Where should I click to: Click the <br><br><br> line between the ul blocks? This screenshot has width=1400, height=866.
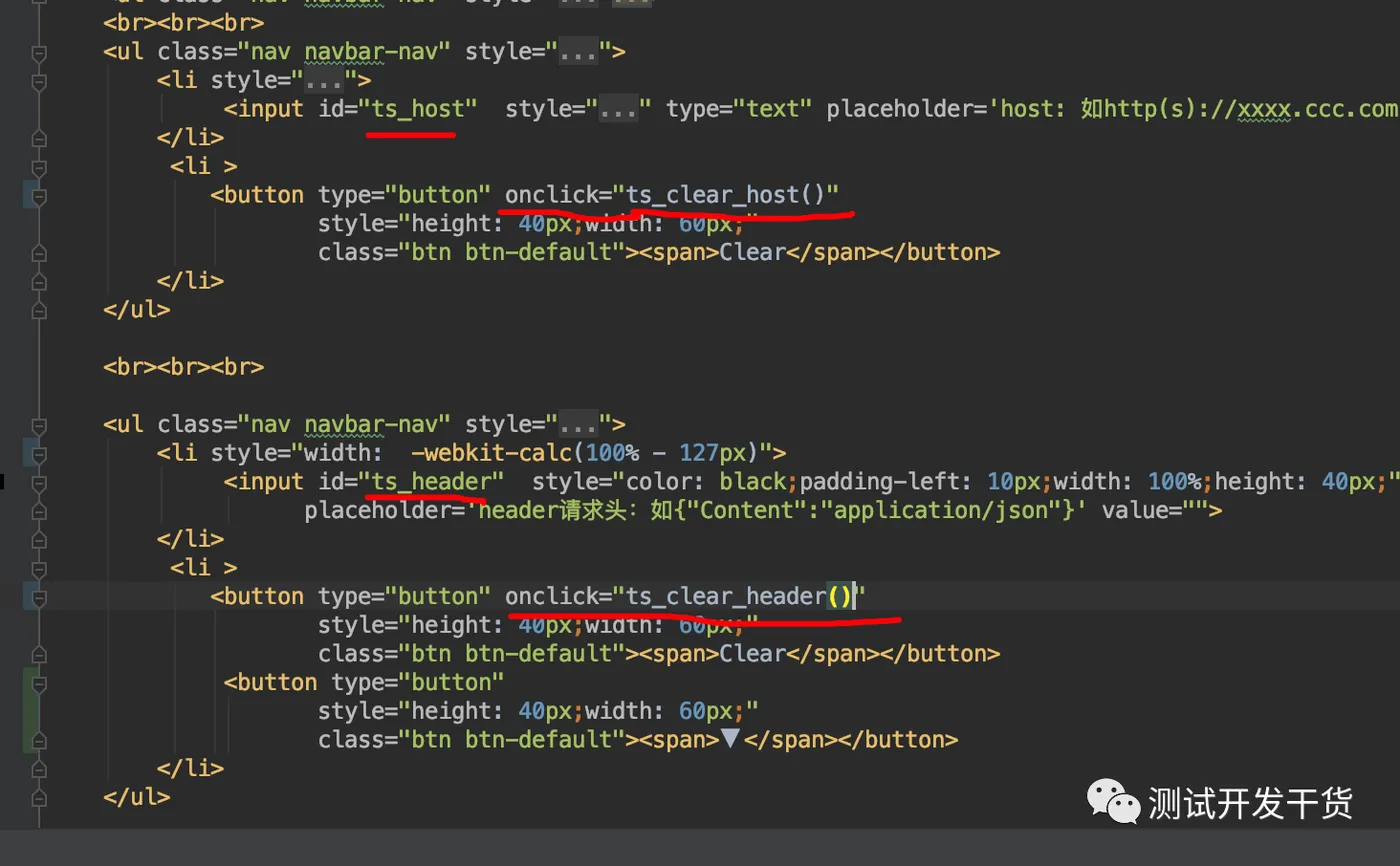pyautogui.click(x=183, y=367)
